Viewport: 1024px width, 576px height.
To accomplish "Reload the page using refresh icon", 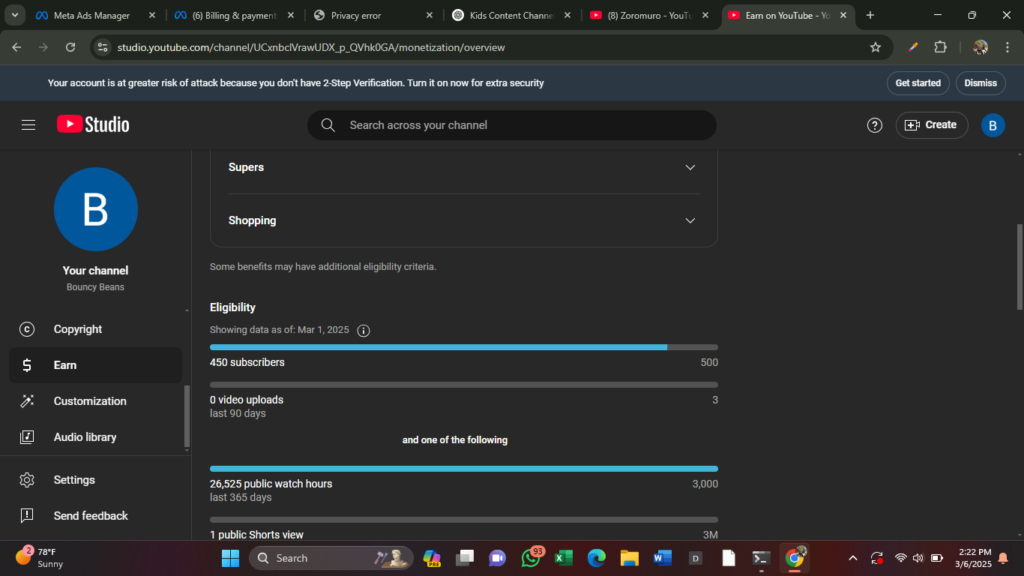I will (70, 47).
